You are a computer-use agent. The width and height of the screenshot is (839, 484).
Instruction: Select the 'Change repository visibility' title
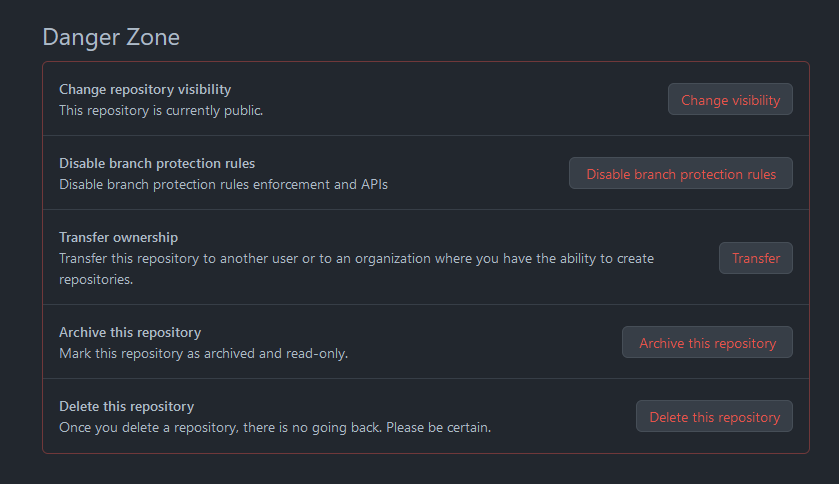(x=145, y=89)
